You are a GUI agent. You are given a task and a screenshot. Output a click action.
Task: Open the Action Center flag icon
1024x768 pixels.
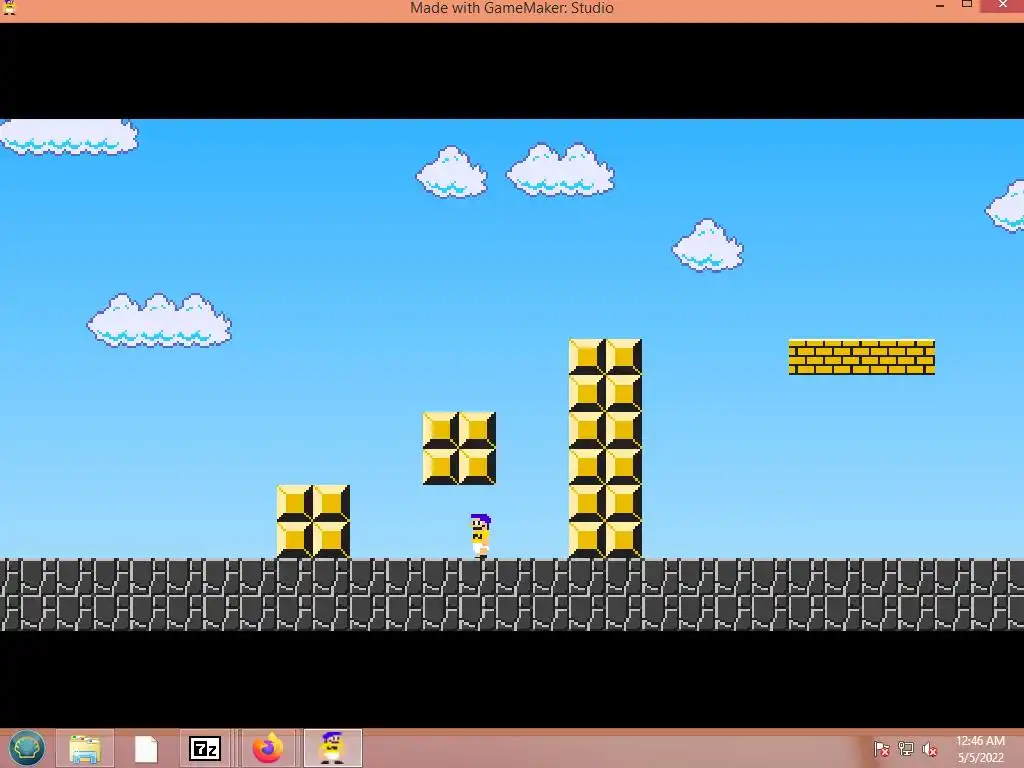tap(882, 749)
